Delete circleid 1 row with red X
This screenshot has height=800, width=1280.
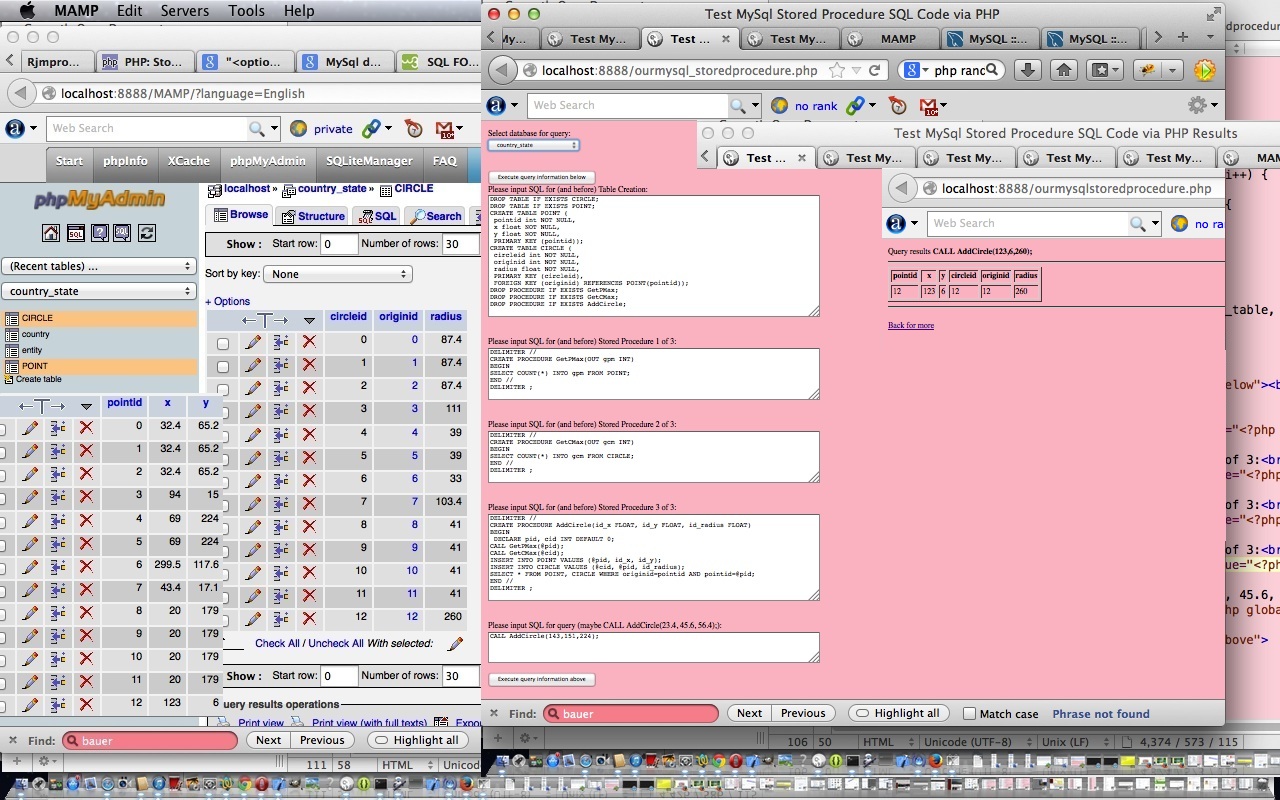(309, 365)
